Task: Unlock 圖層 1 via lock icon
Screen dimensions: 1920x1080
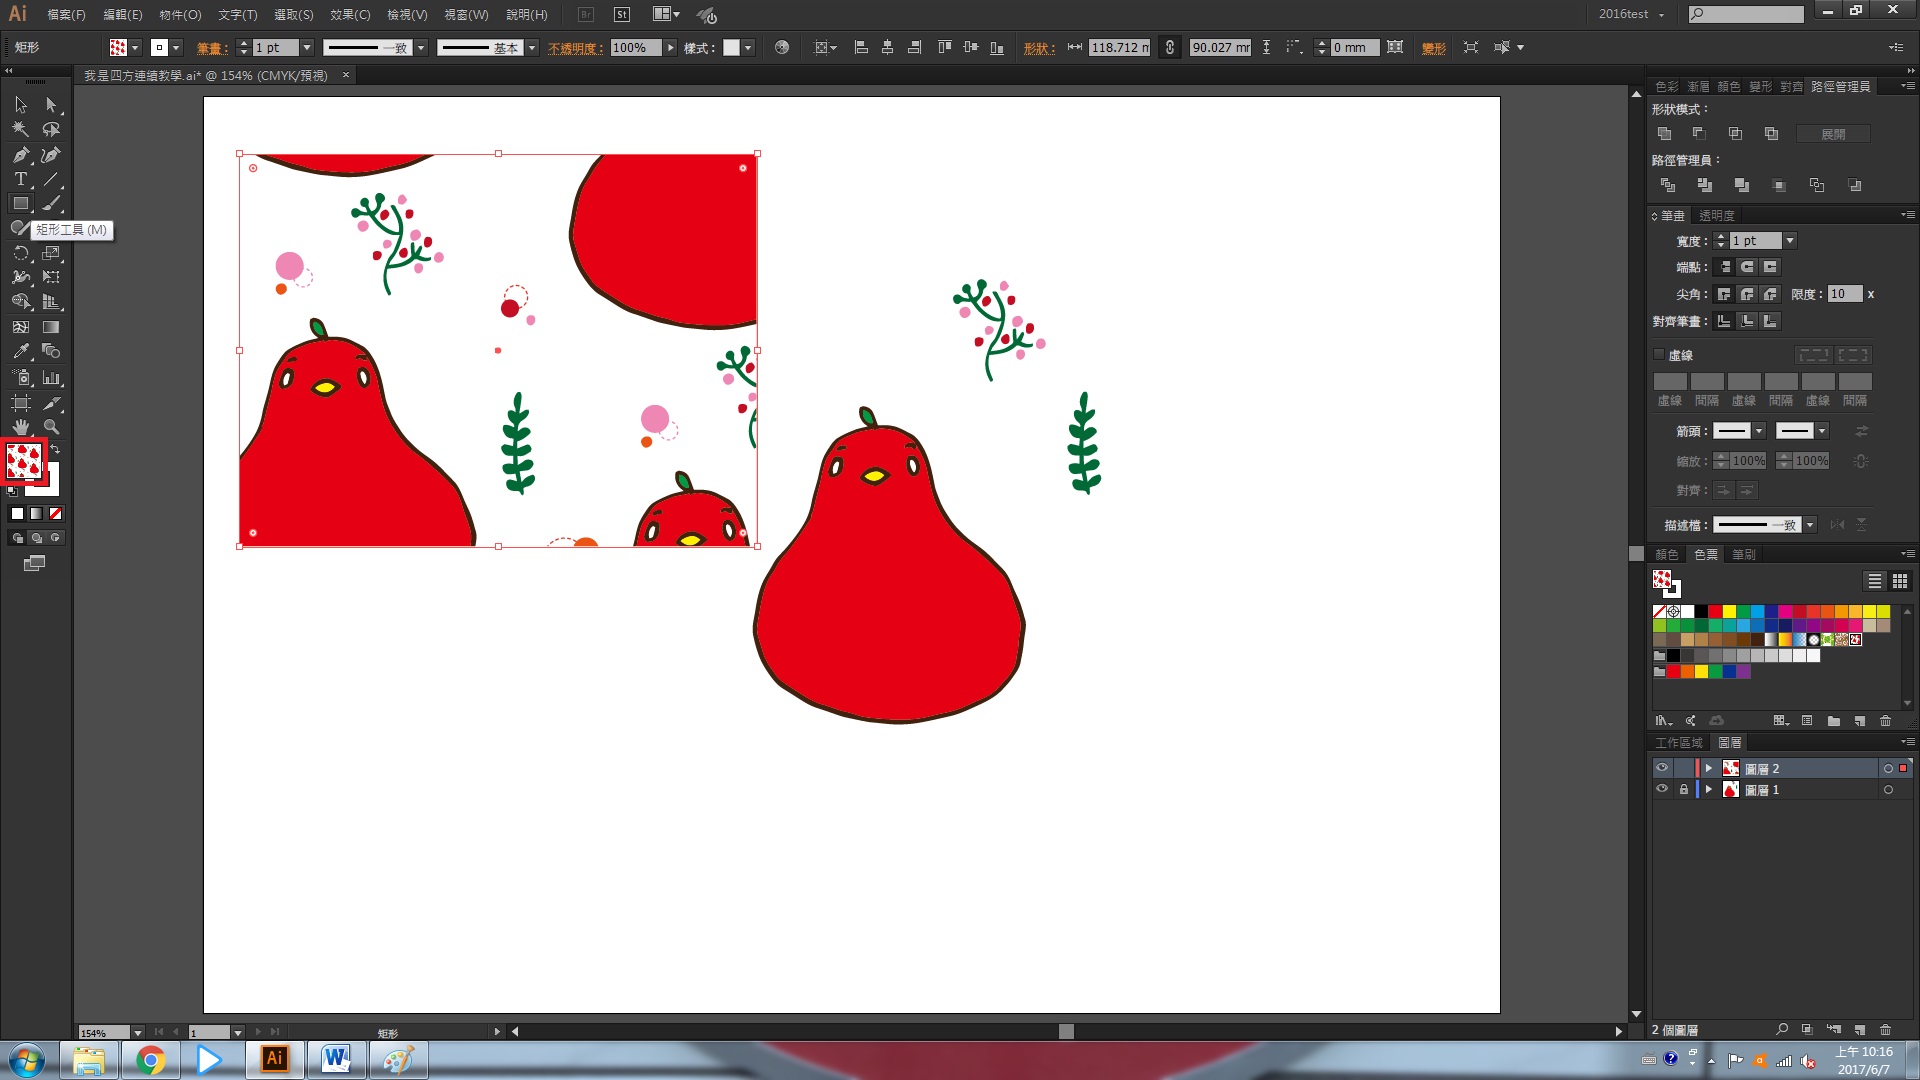Action: (1684, 790)
